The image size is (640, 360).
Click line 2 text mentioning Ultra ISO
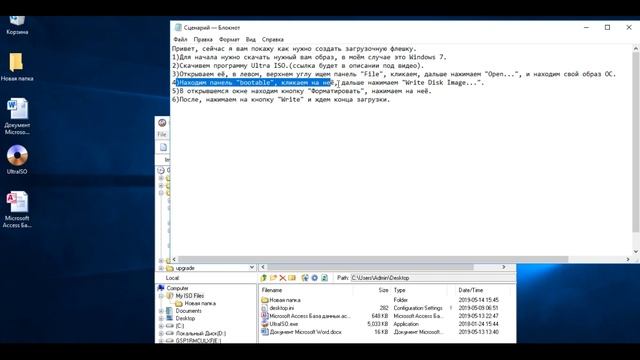(x=298, y=66)
